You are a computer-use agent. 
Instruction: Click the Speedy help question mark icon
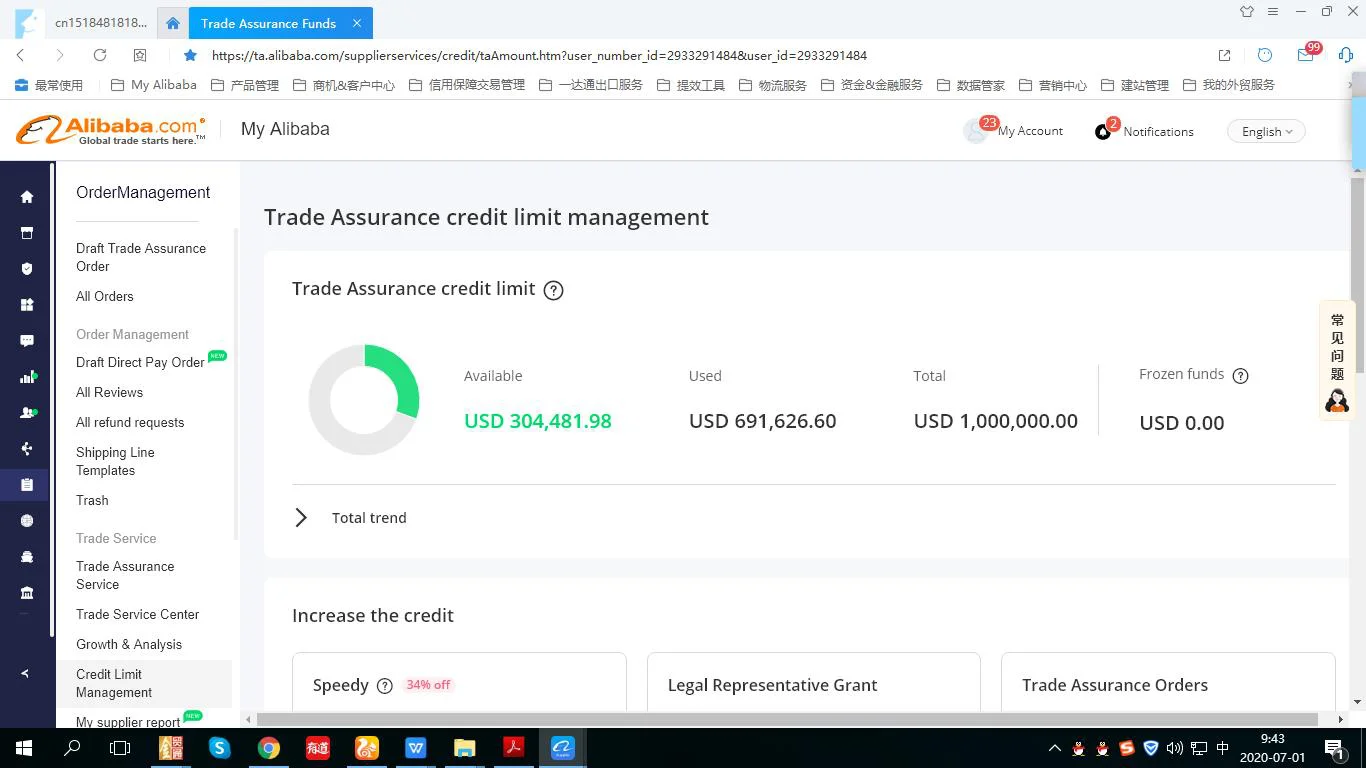click(x=384, y=686)
